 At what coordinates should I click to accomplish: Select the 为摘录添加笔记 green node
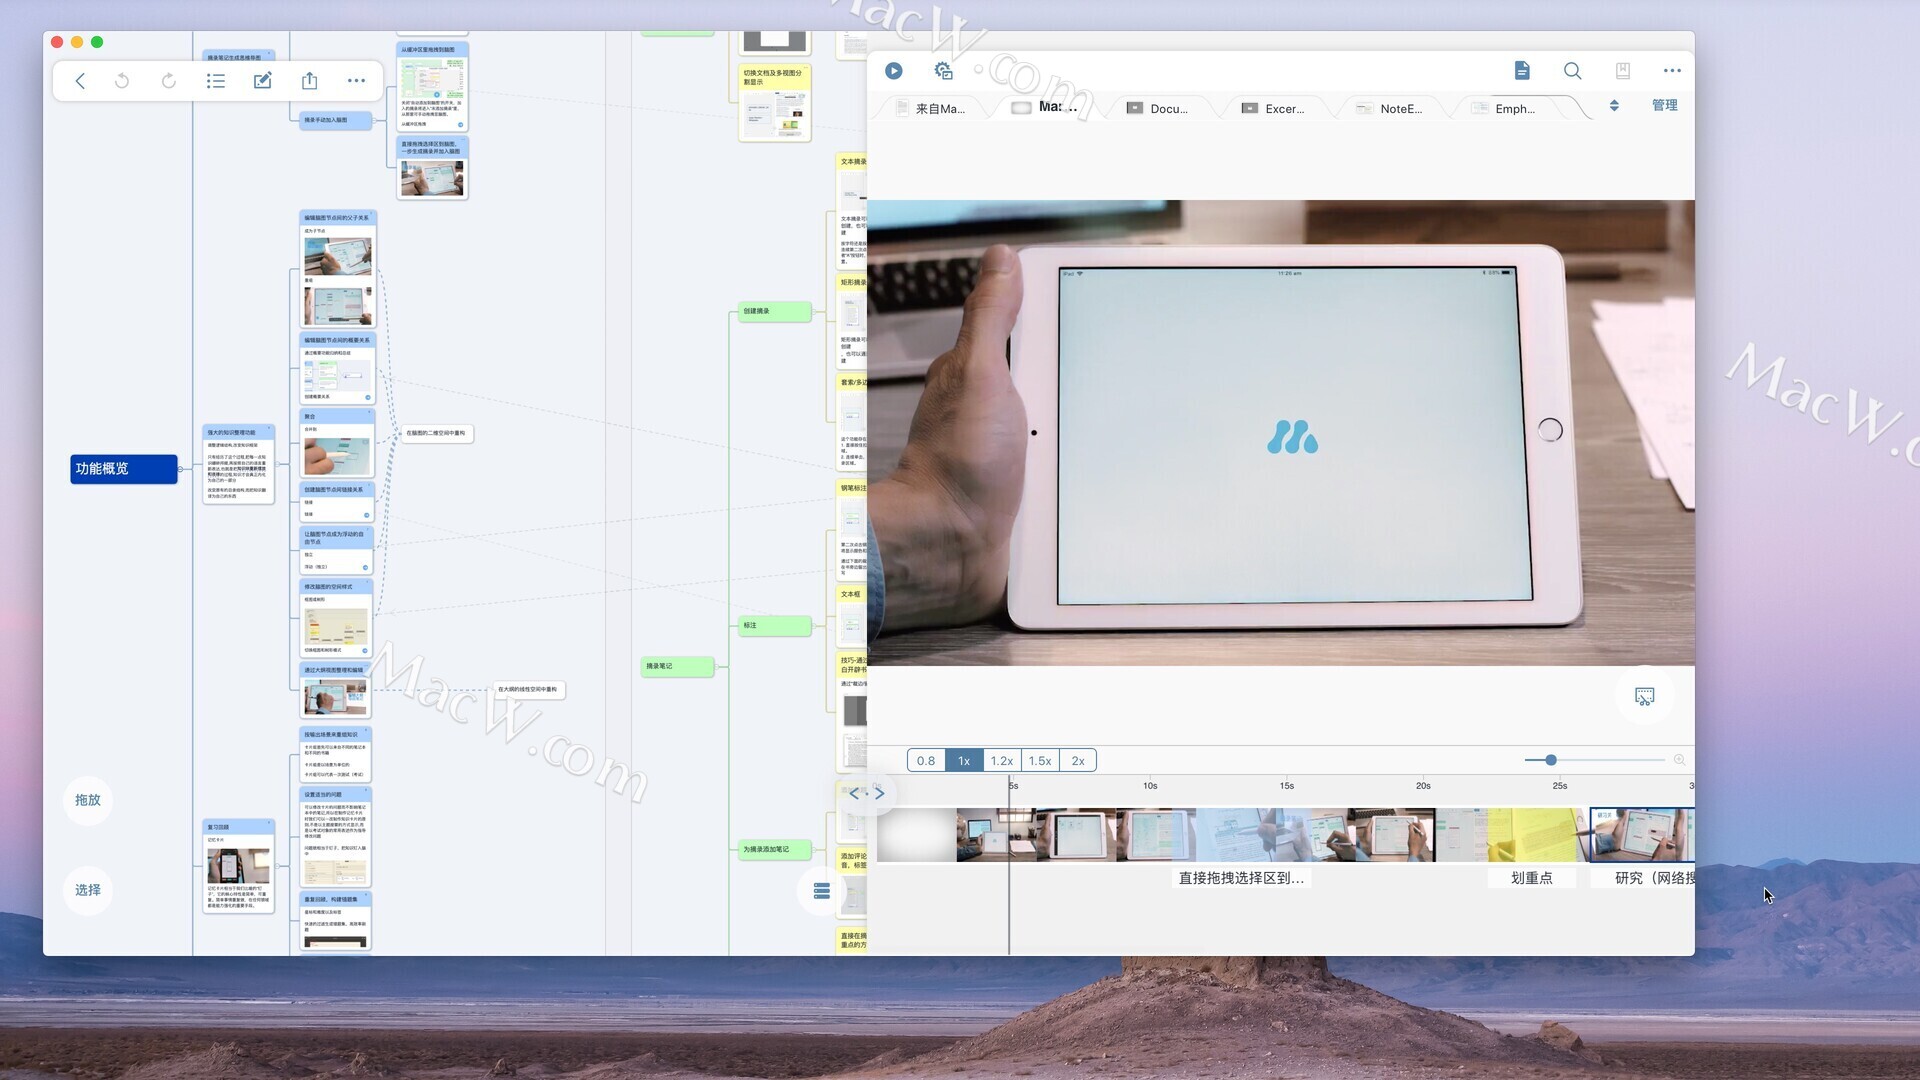774,849
